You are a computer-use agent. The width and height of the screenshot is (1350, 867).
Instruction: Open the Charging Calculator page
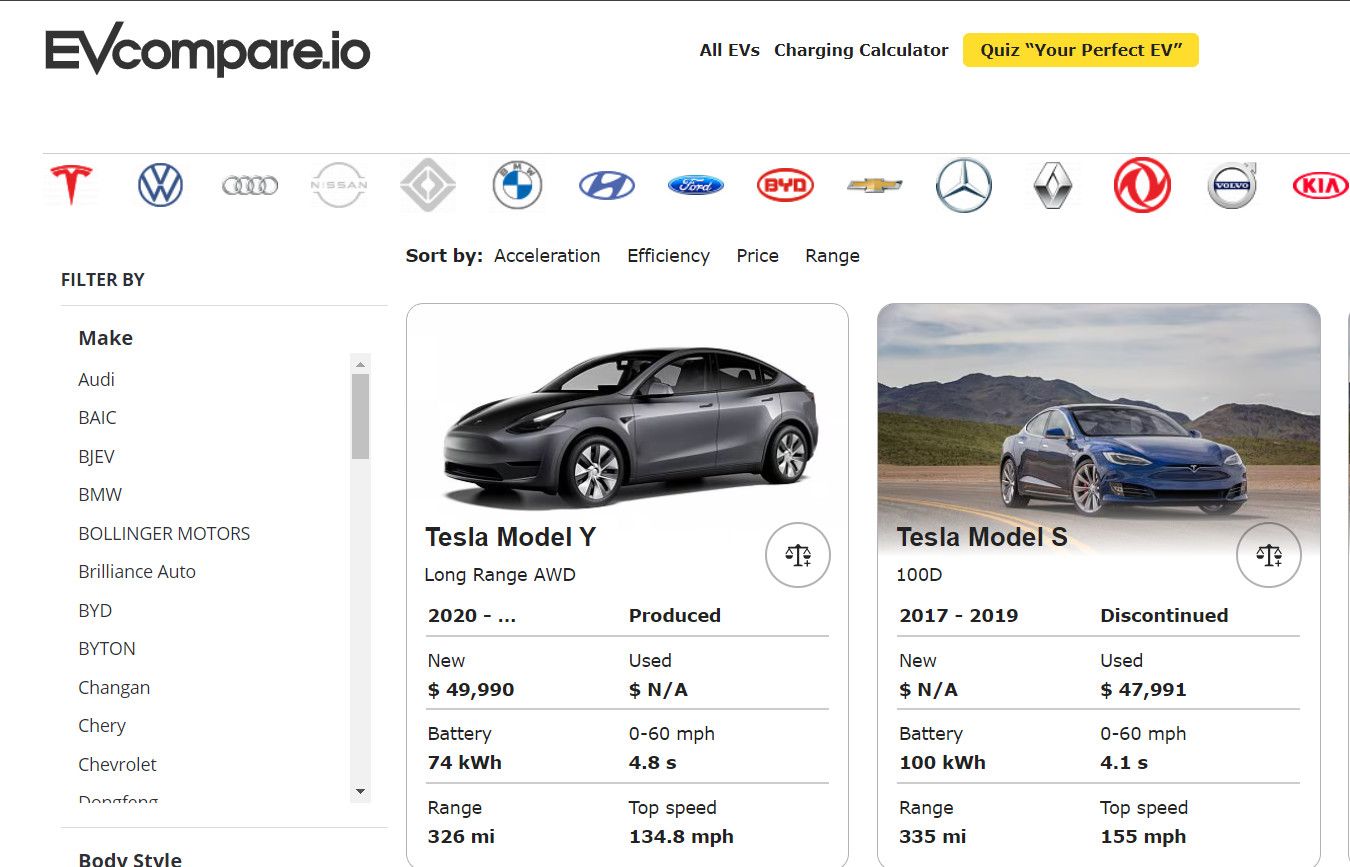click(x=861, y=50)
